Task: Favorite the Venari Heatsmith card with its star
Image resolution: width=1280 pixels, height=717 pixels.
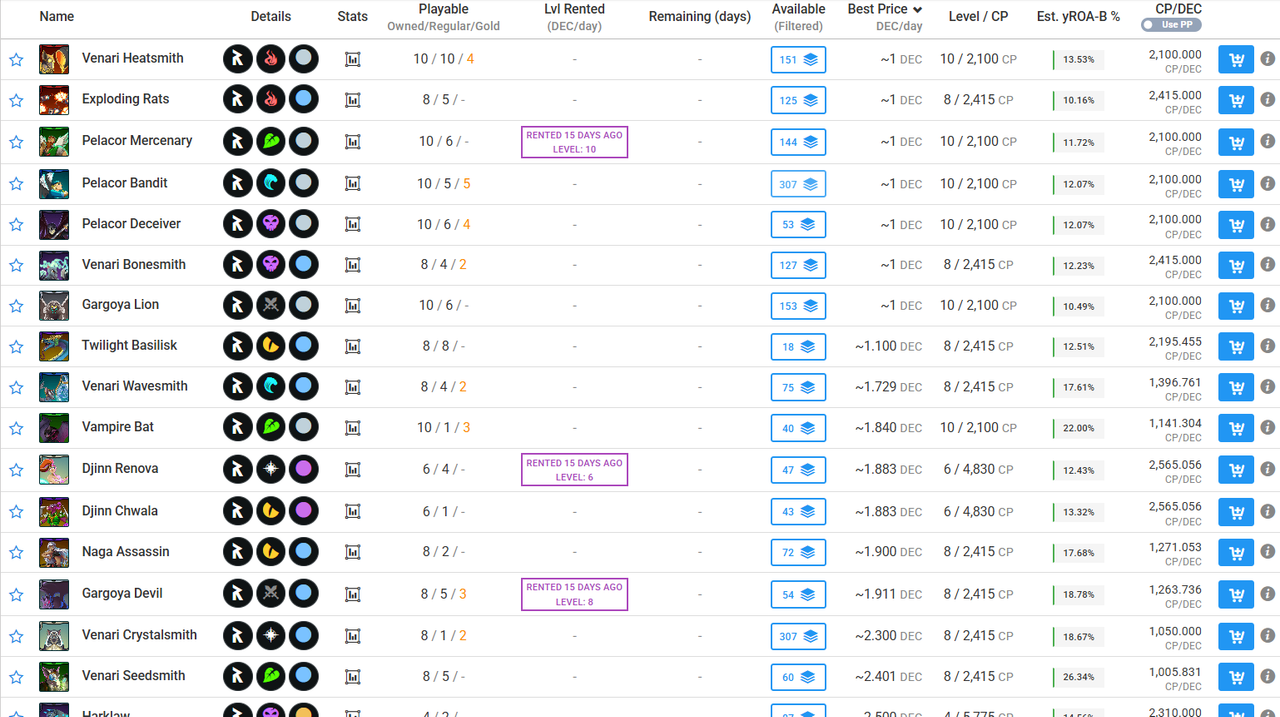Action: (16, 60)
